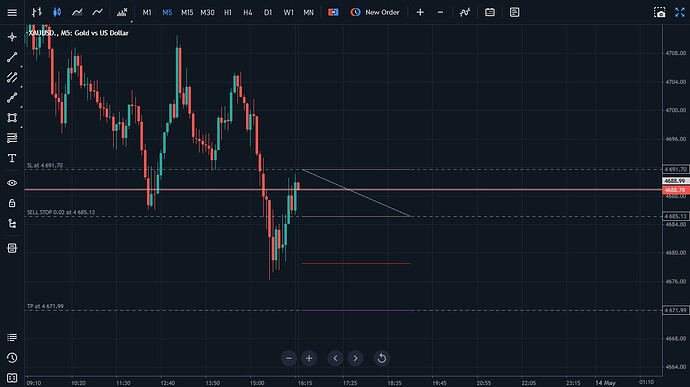Zoom in using bottom plus button
Screen dimensions: 690x387
(x=309, y=358)
